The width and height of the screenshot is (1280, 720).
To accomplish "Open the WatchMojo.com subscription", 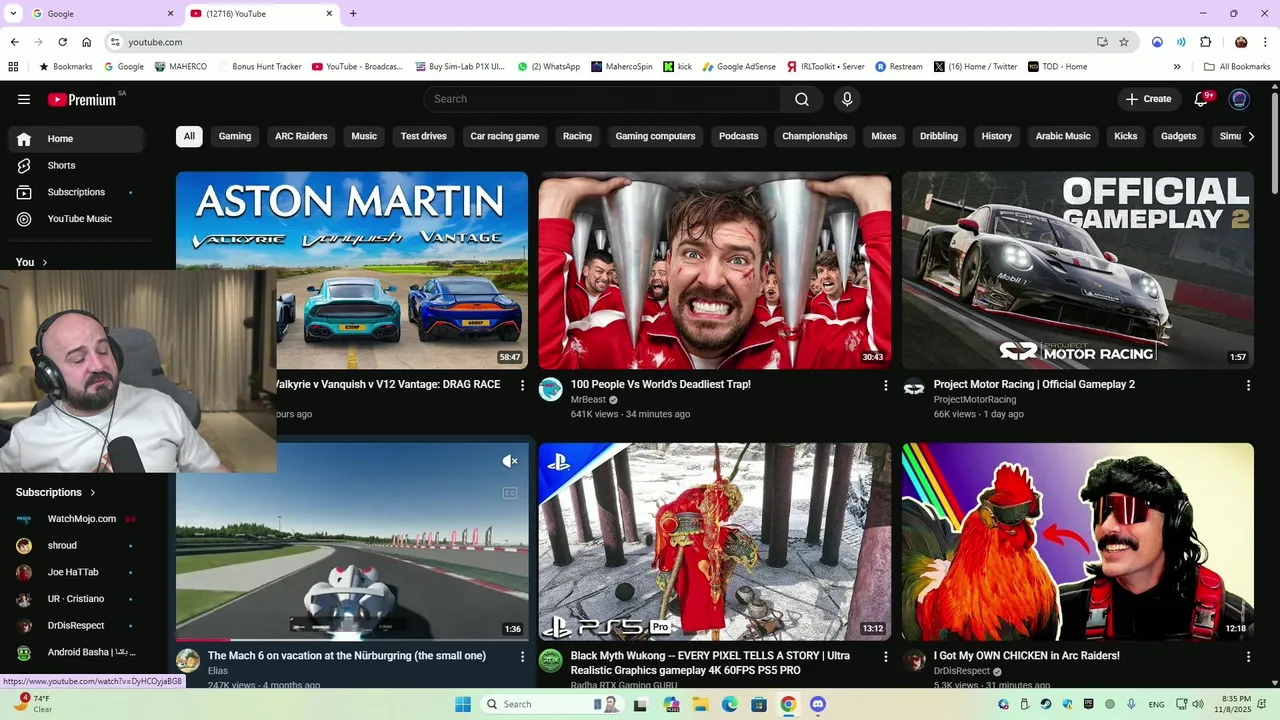I will pos(76,519).
